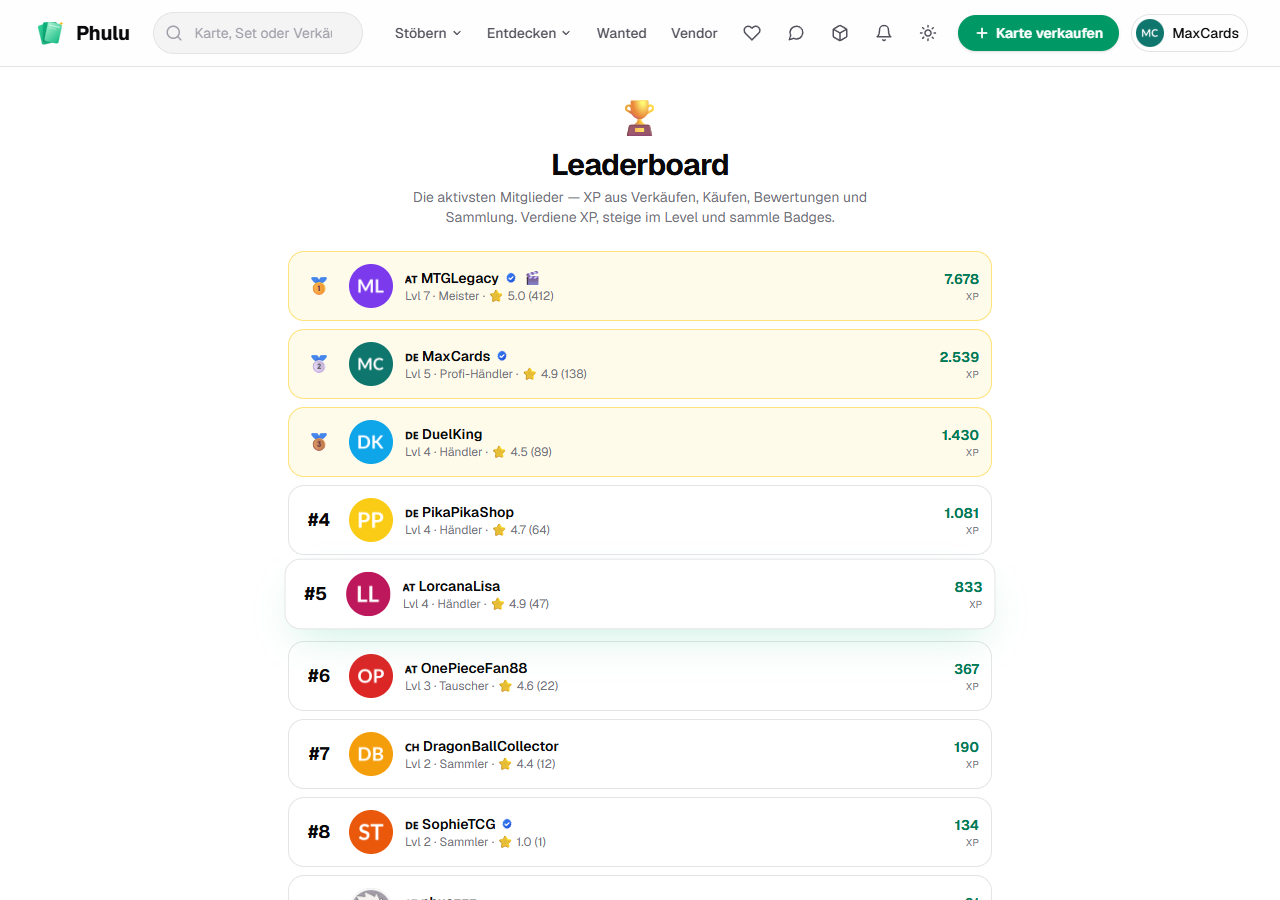Open notifications bell icon
The image size is (1280, 900).
coord(884,33)
